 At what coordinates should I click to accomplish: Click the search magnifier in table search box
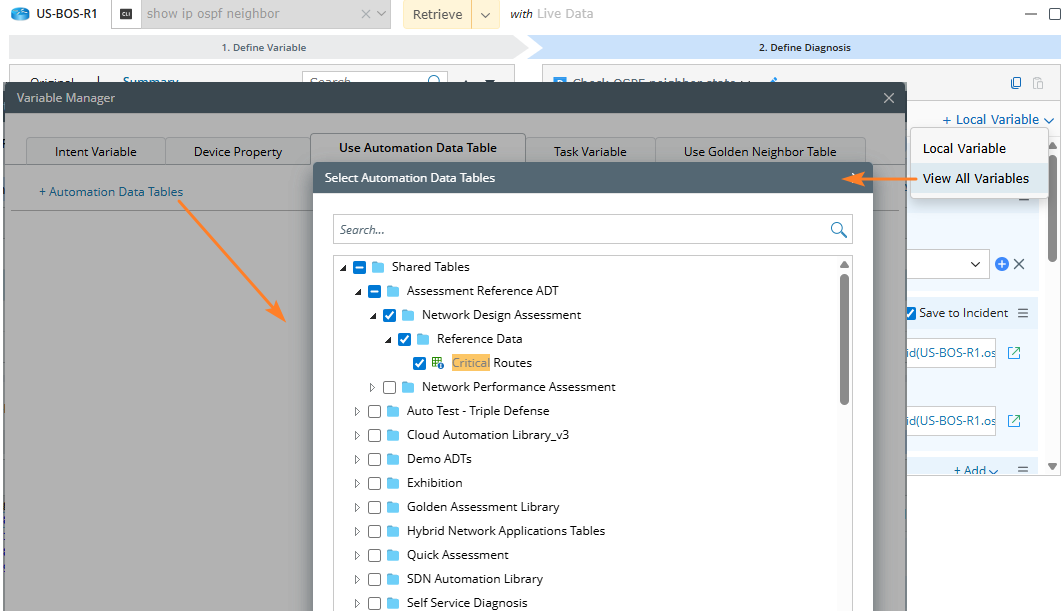pos(838,230)
